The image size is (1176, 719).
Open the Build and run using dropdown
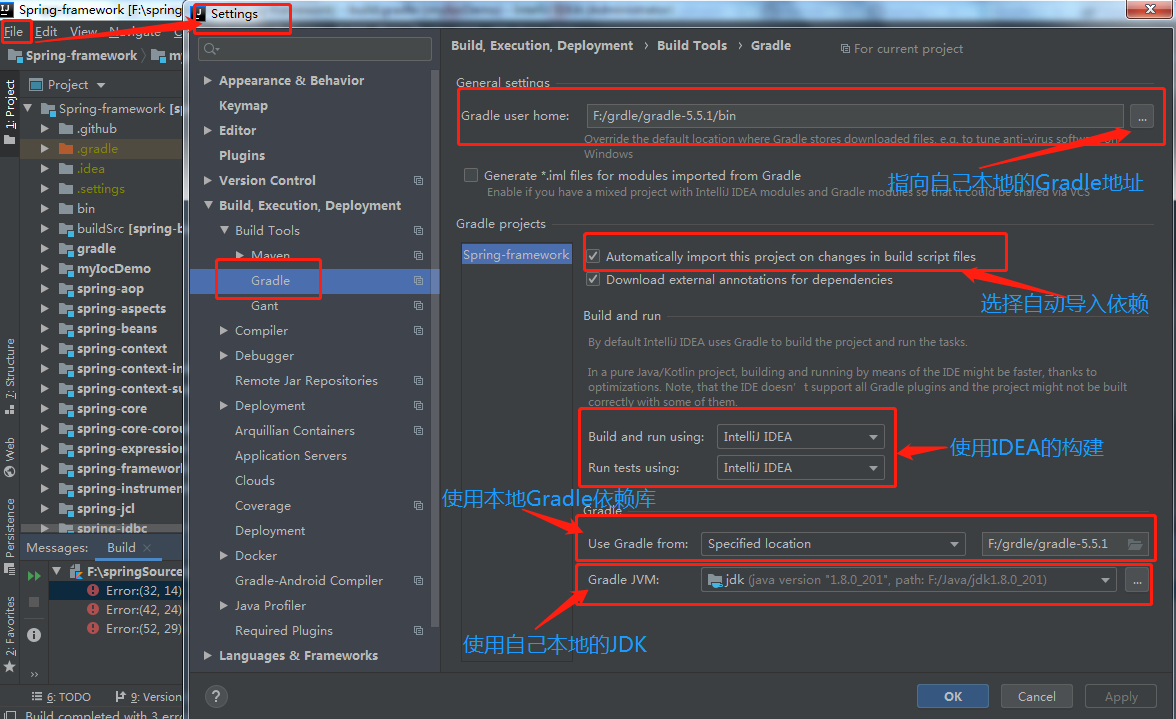click(800, 435)
